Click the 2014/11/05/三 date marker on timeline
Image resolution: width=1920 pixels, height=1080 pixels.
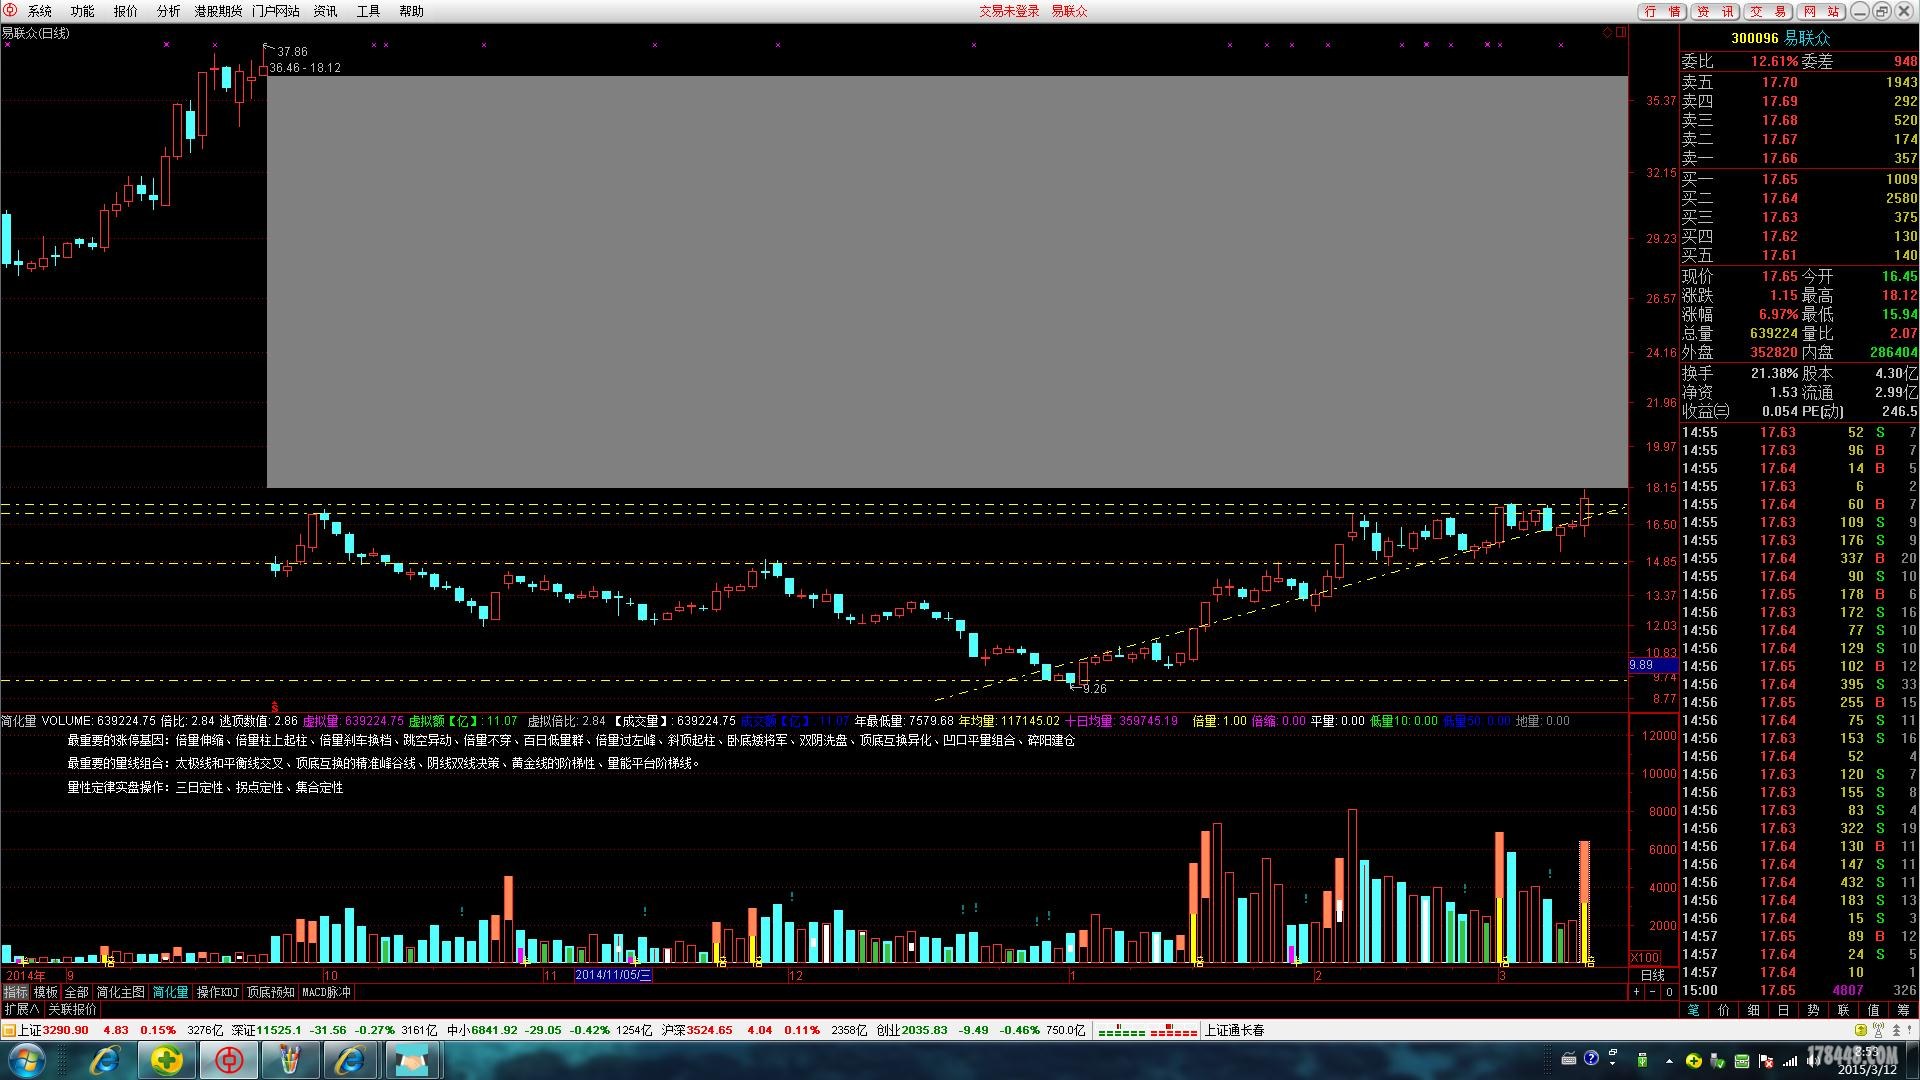pos(613,975)
